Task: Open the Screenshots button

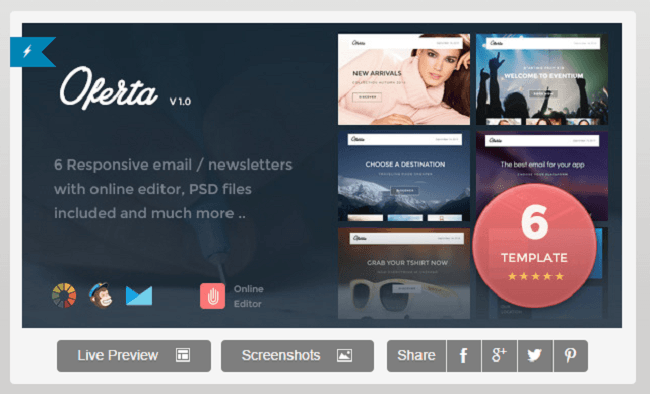Action: click(x=297, y=356)
